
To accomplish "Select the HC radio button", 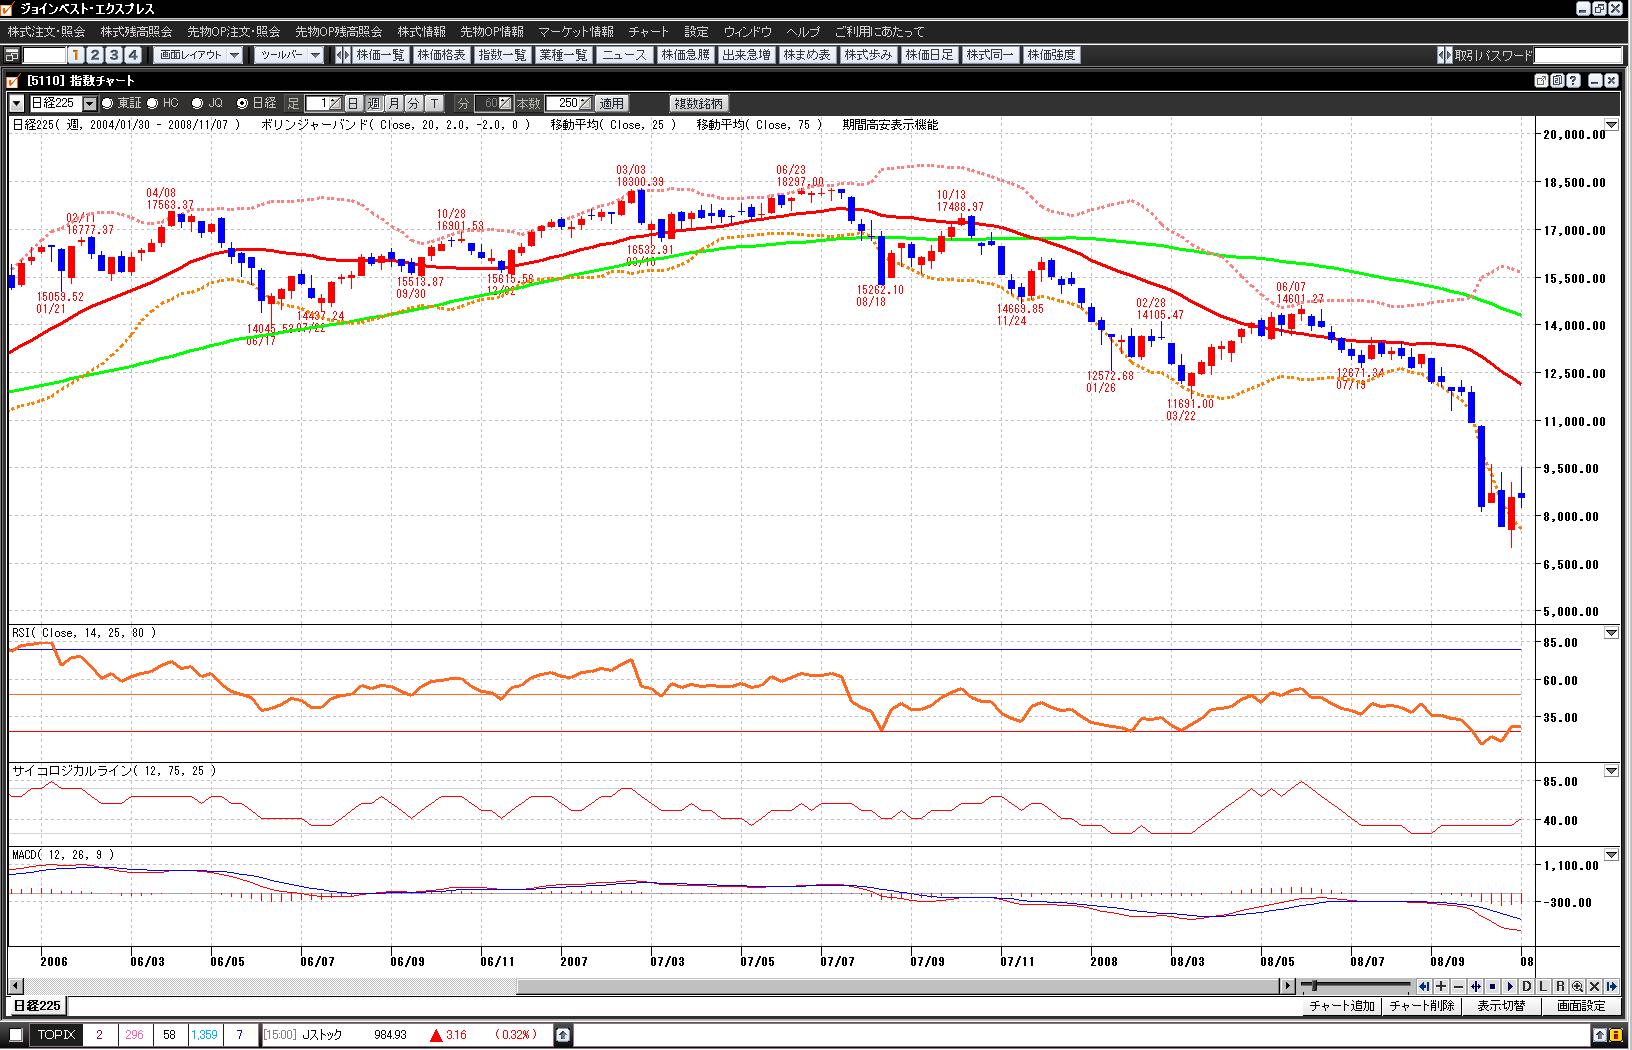I will (153, 103).
